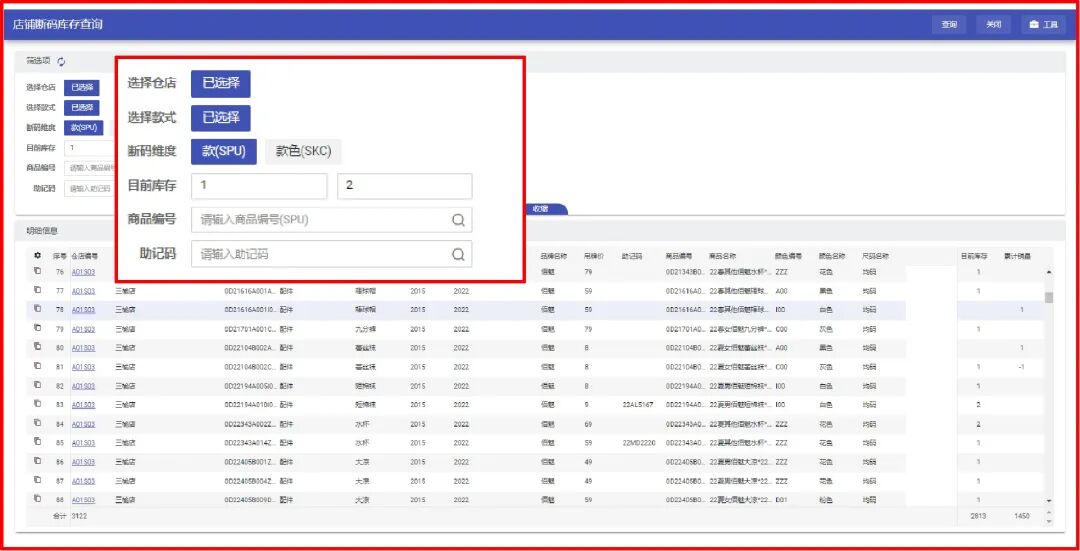Click the 助记码 cell 22AL5167
1080x551 pixels.
(x=638, y=404)
